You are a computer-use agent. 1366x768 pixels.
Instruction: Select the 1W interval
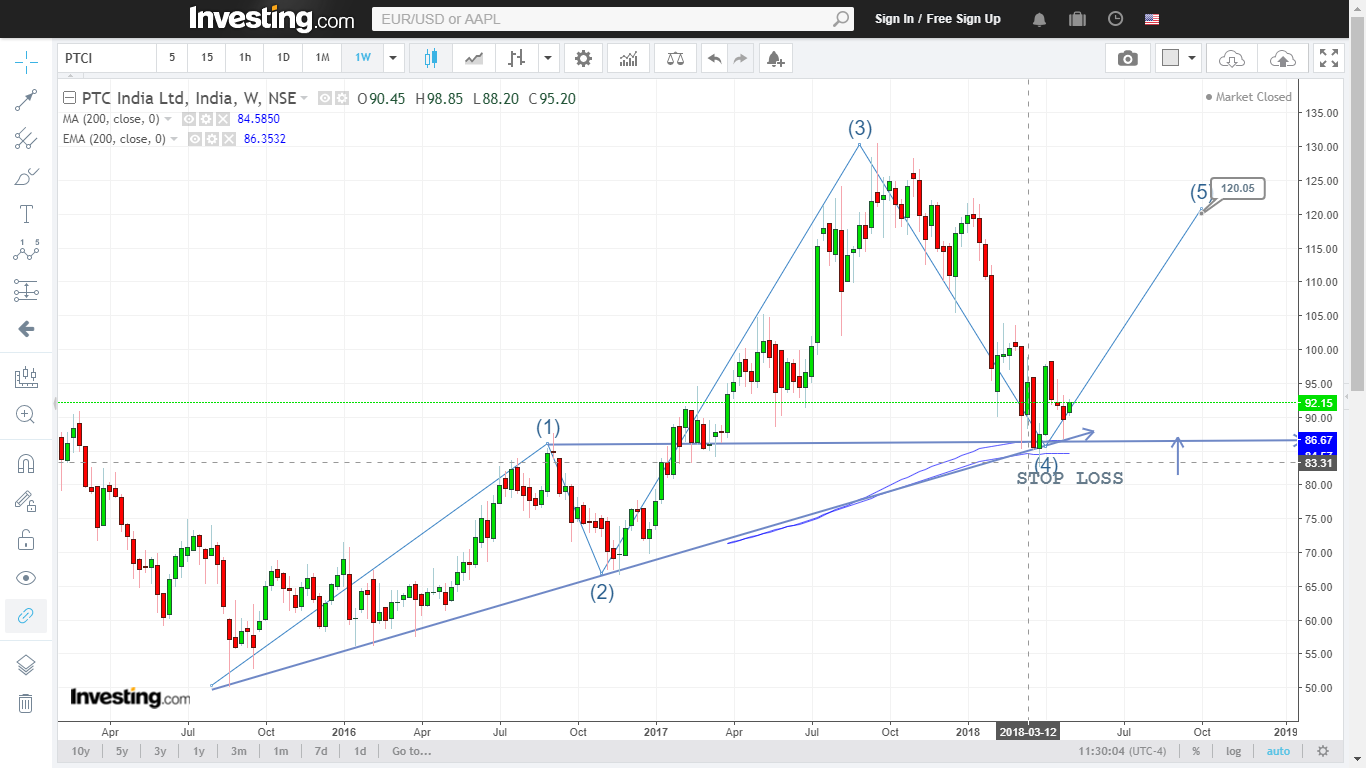pyautogui.click(x=362, y=58)
